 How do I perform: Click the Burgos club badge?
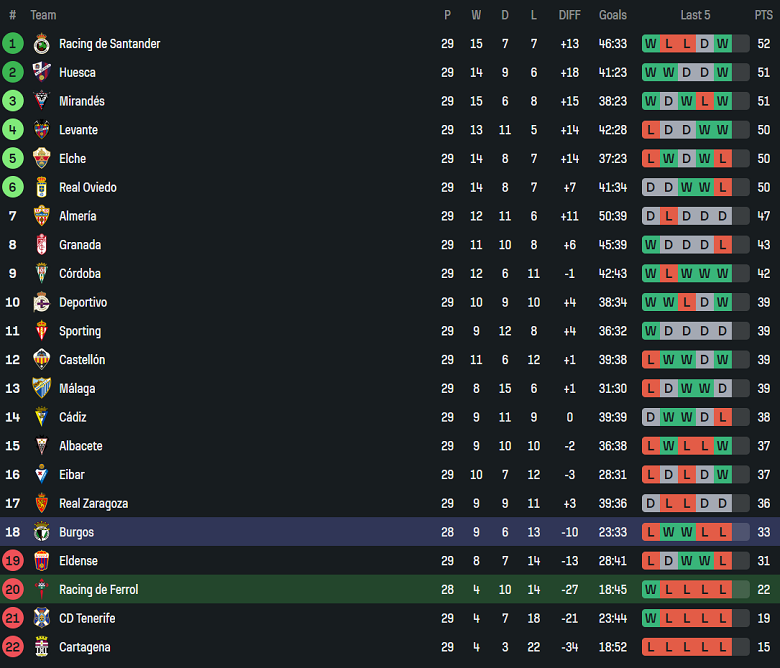(x=41, y=532)
